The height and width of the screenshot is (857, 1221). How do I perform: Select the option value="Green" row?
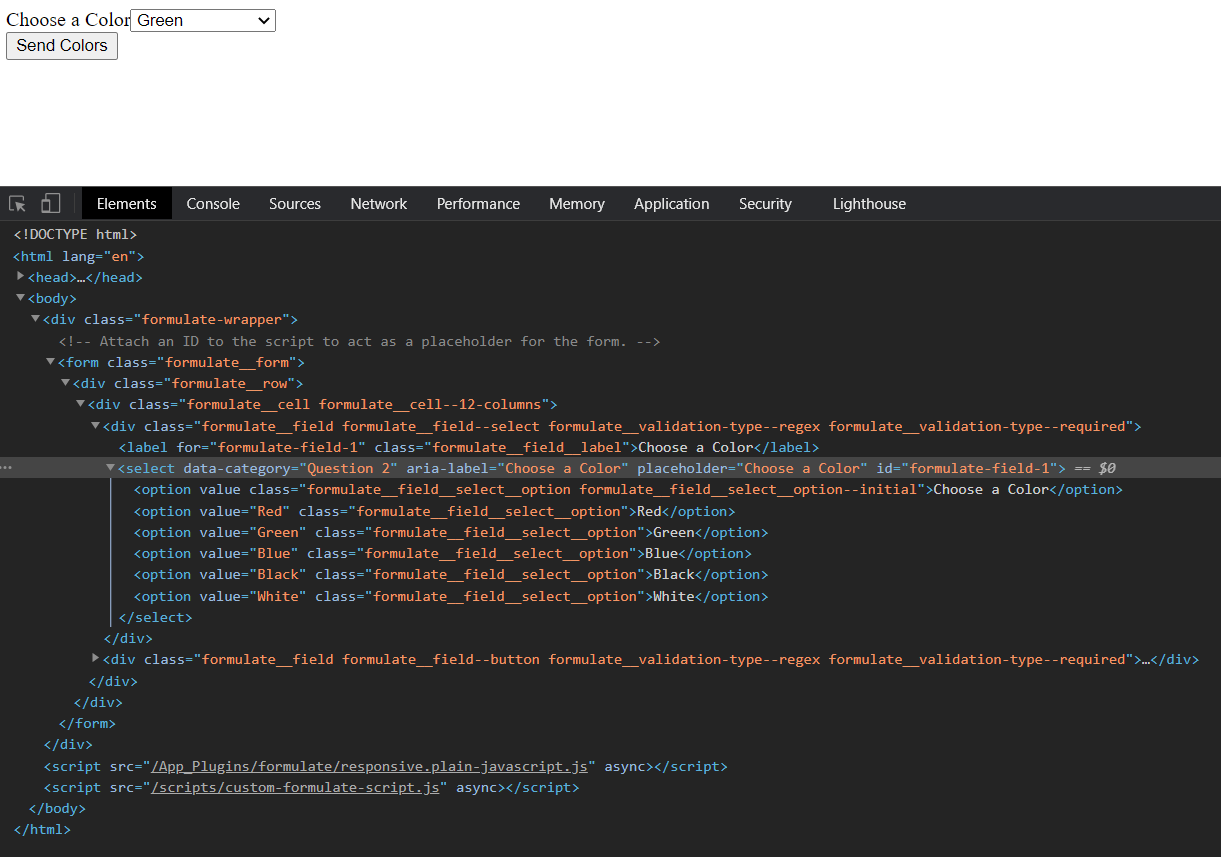click(451, 532)
